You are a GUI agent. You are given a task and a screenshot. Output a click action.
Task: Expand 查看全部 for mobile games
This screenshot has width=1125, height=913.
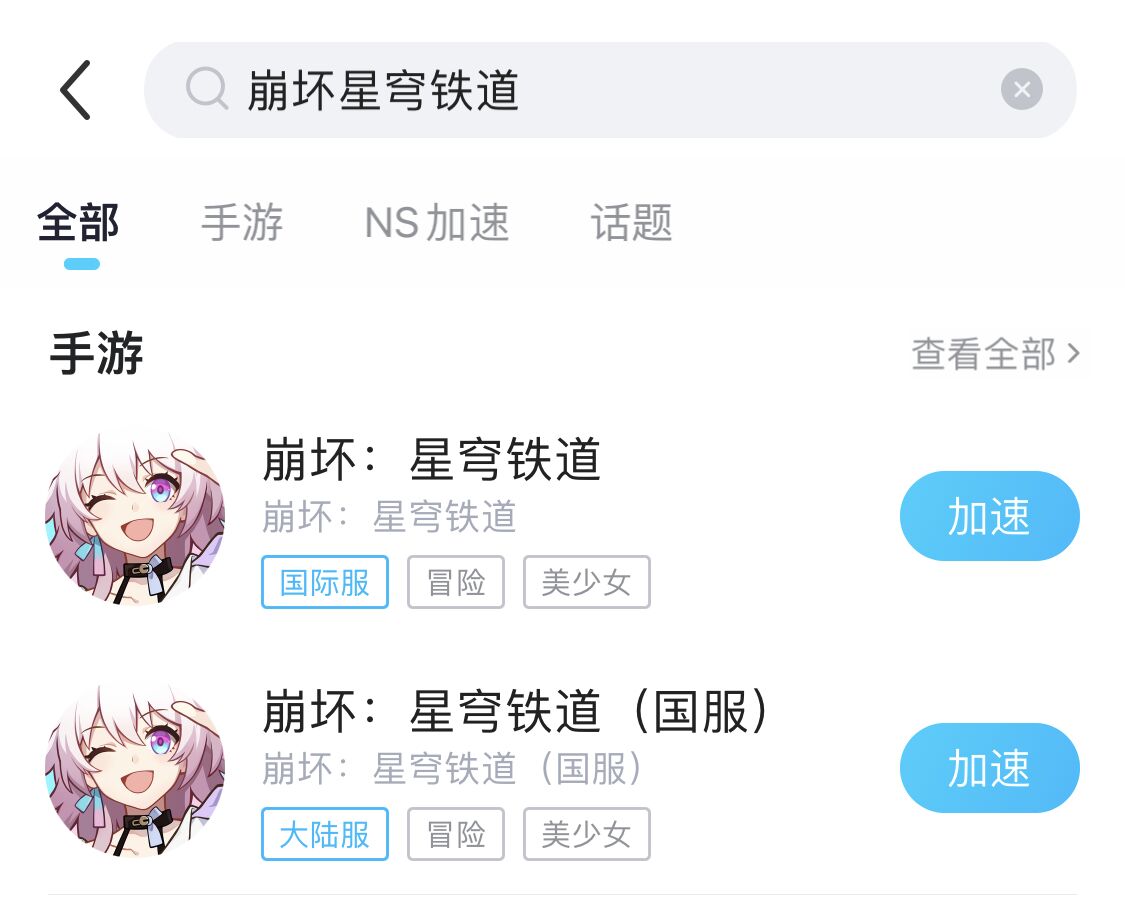(996, 354)
